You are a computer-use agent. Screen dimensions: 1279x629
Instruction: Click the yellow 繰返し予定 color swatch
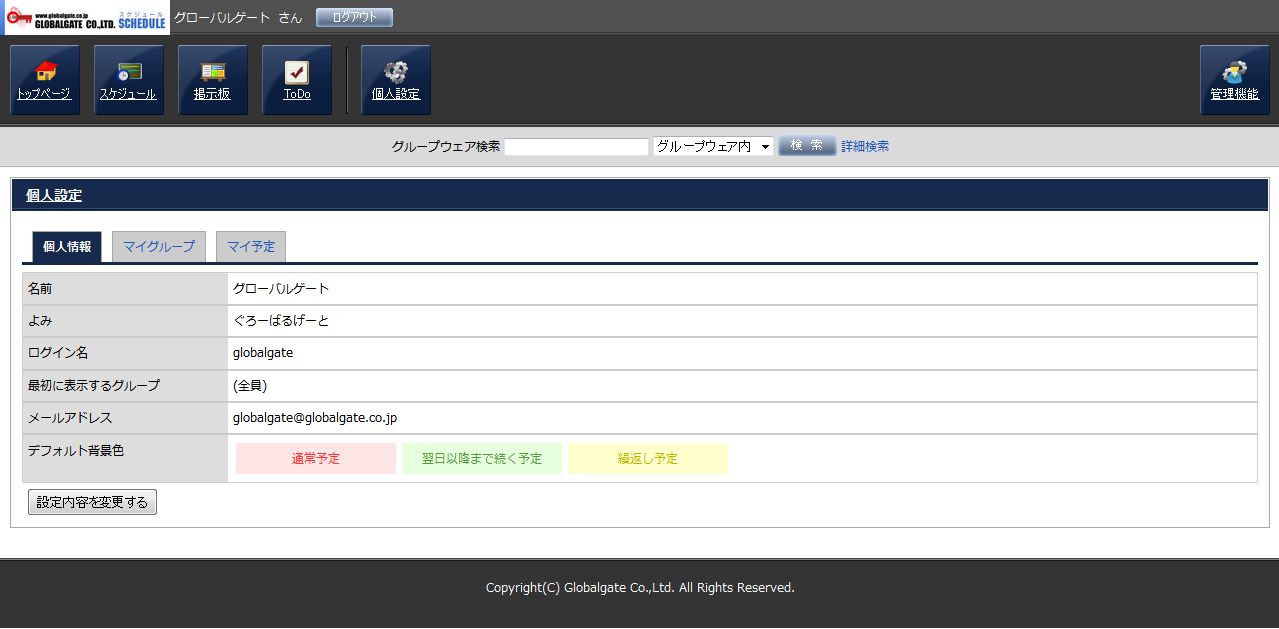pos(648,458)
